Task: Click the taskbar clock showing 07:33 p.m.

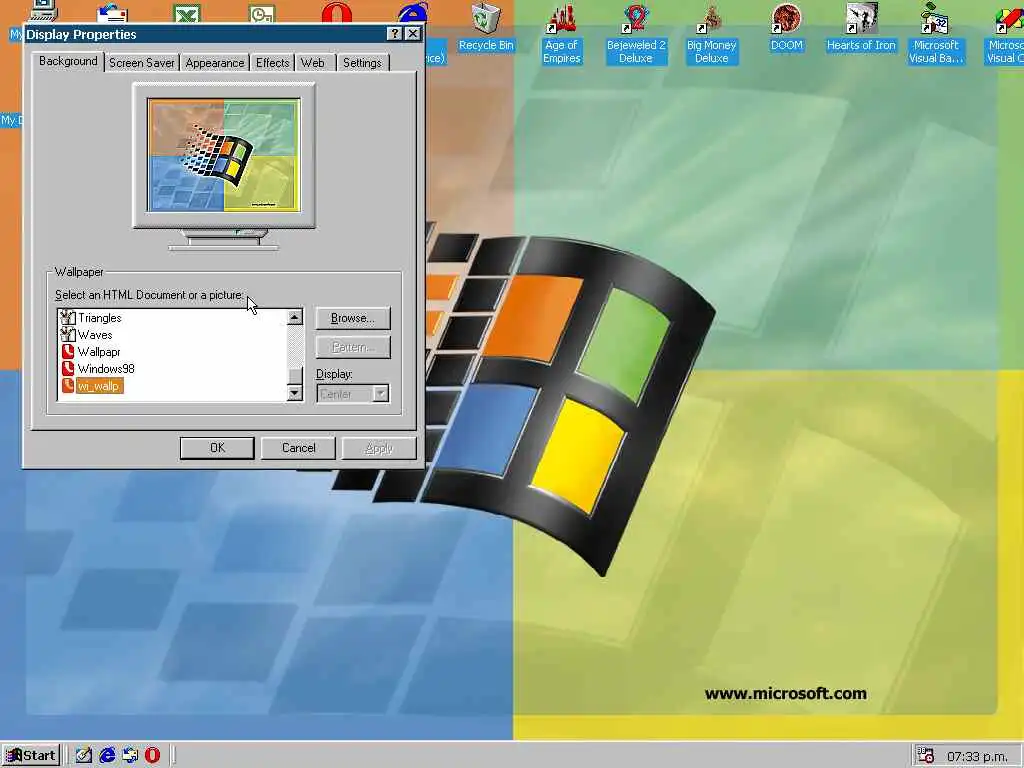Action: (x=976, y=756)
